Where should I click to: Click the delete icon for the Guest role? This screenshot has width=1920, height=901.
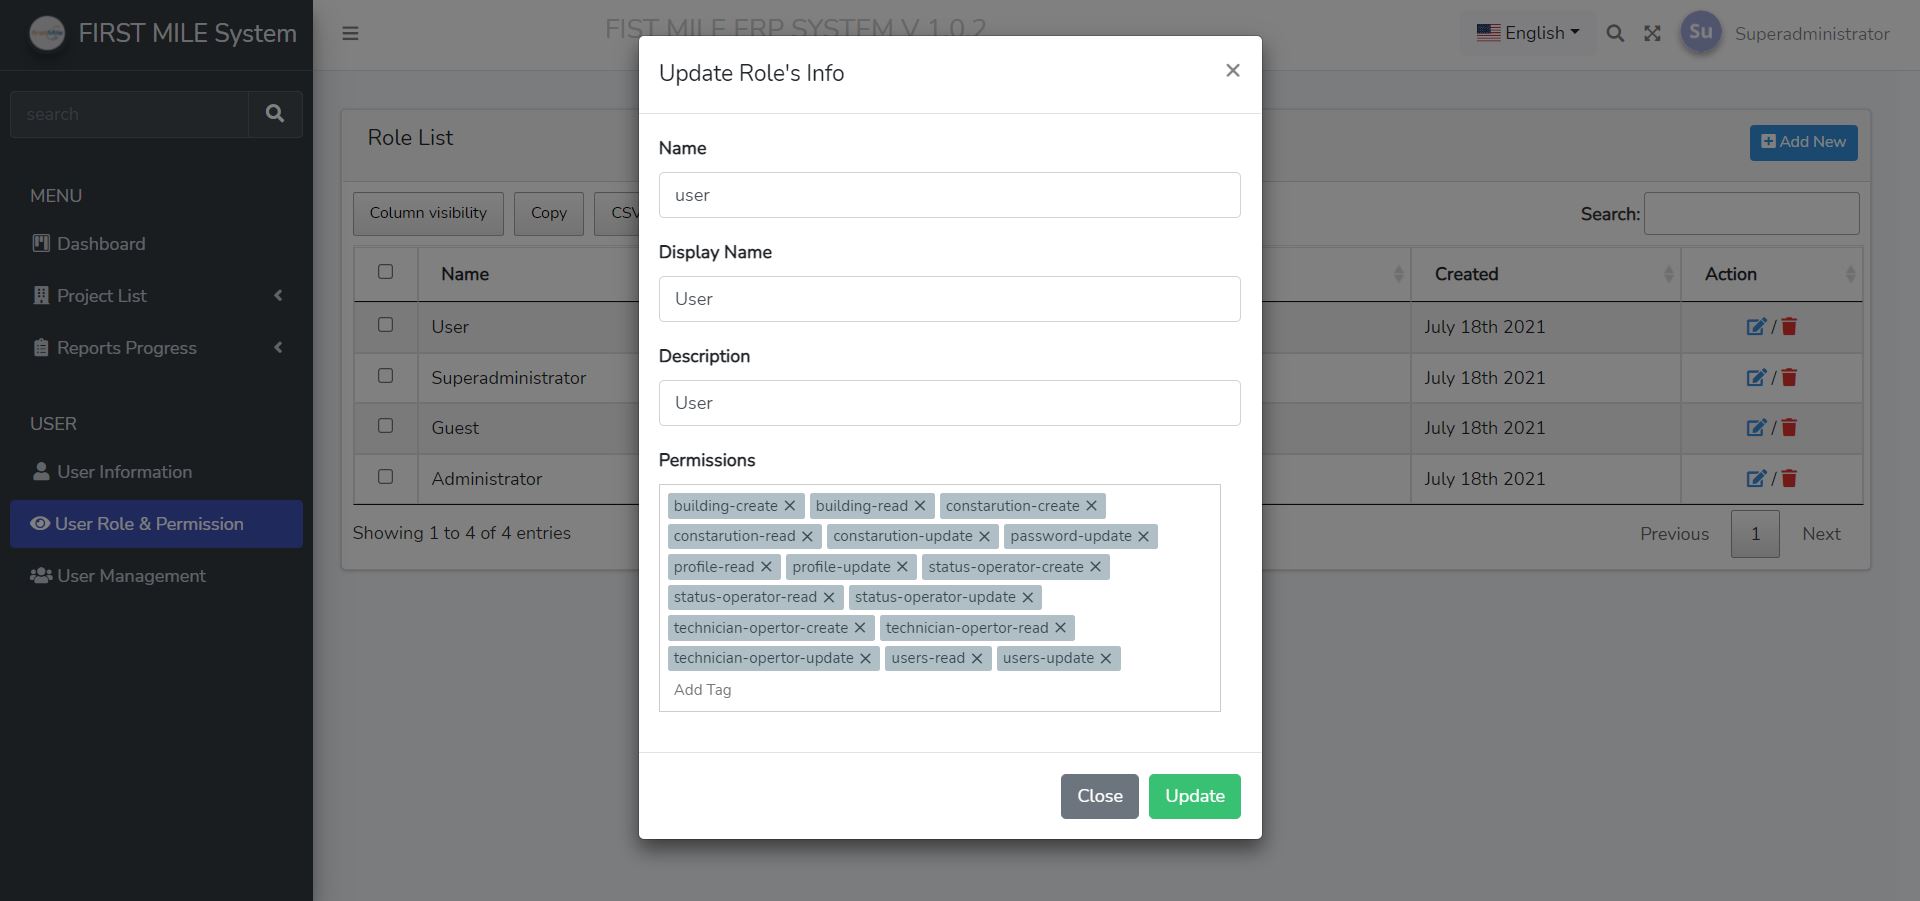click(1789, 427)
